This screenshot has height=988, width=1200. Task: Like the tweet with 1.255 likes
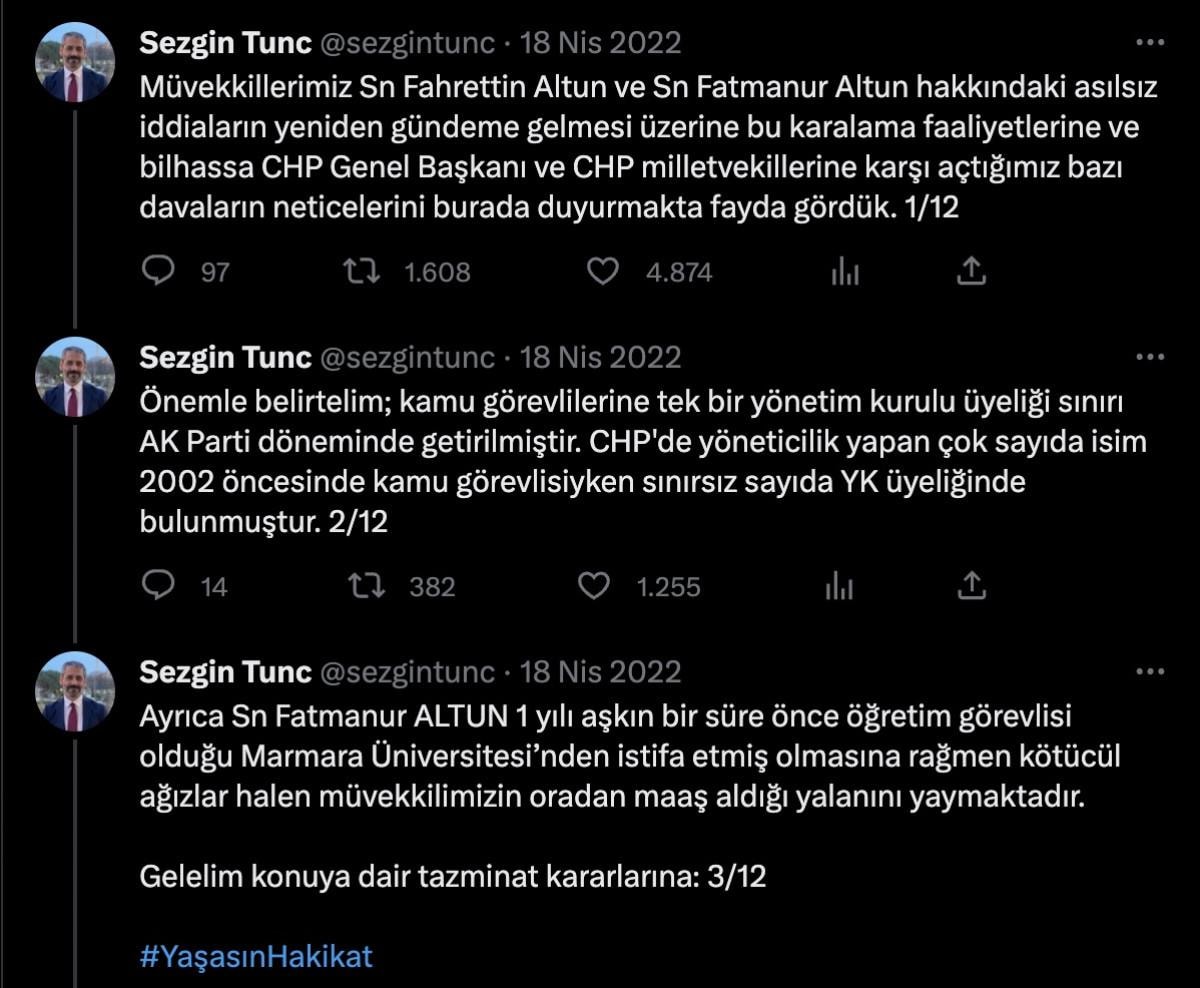coord(596,586)
